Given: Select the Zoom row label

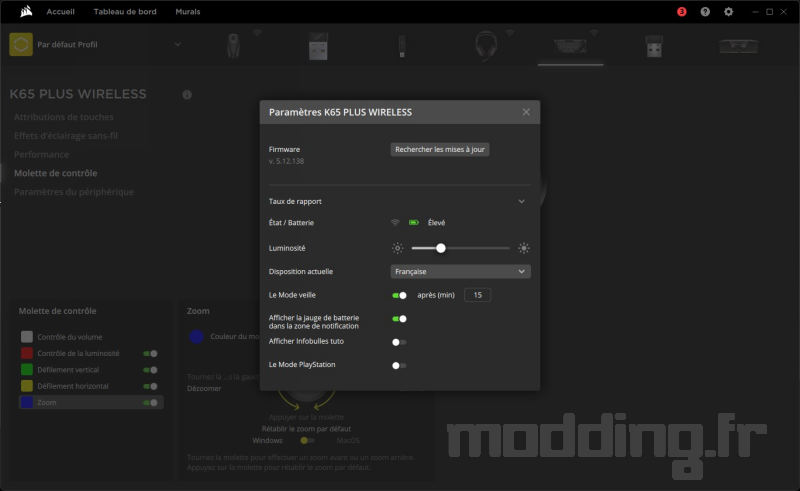Looking at the screenshot, I should pos(46,402).
